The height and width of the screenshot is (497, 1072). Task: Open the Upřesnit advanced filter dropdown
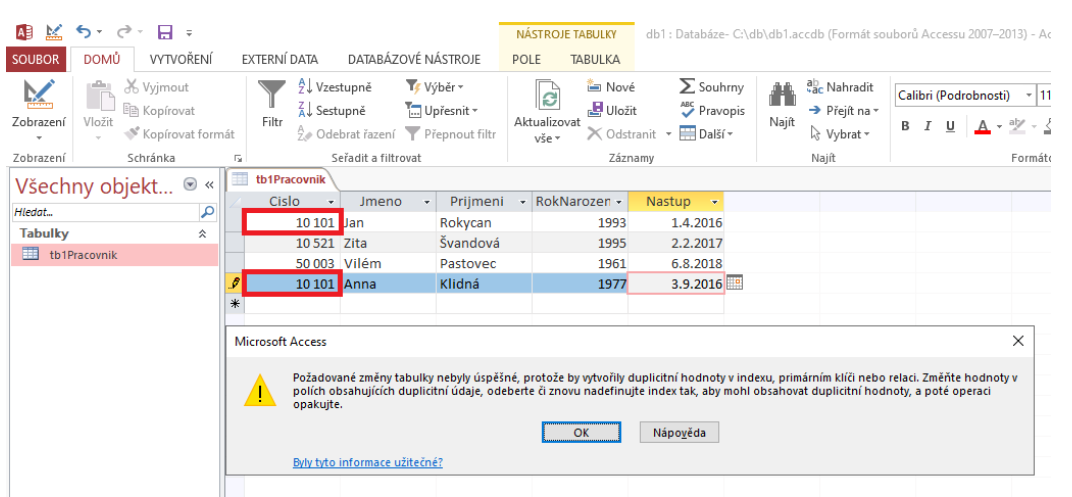coord(441,111)
